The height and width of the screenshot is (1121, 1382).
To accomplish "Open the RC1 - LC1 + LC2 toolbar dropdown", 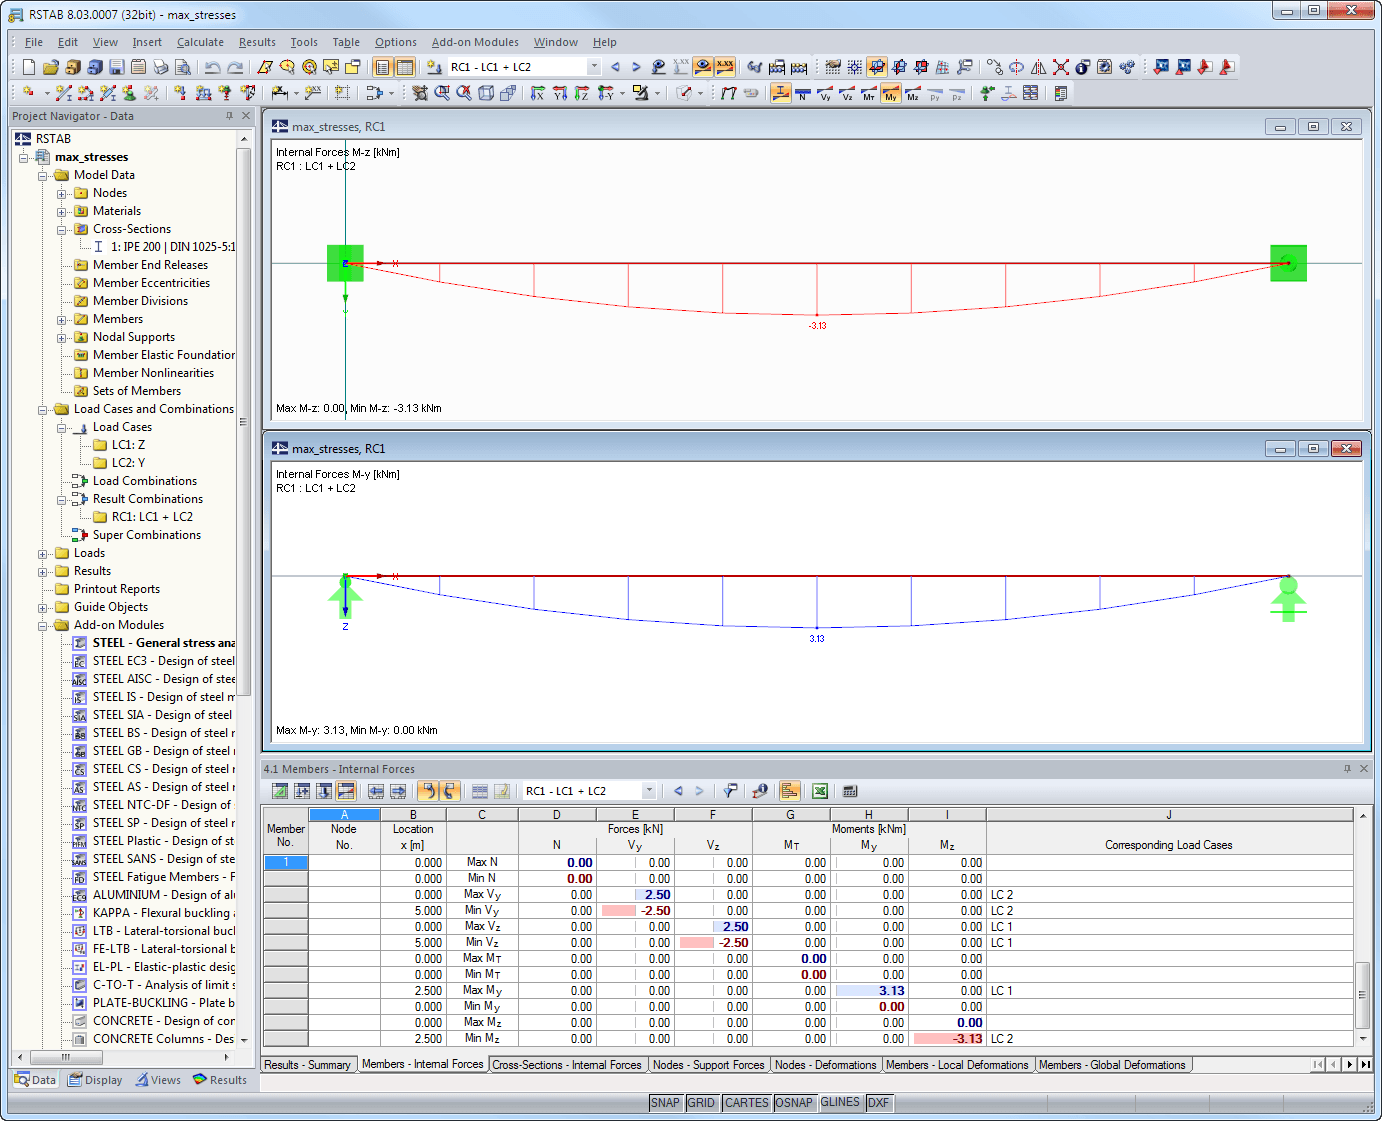I will pyautogui.click(x=593, y=67).
